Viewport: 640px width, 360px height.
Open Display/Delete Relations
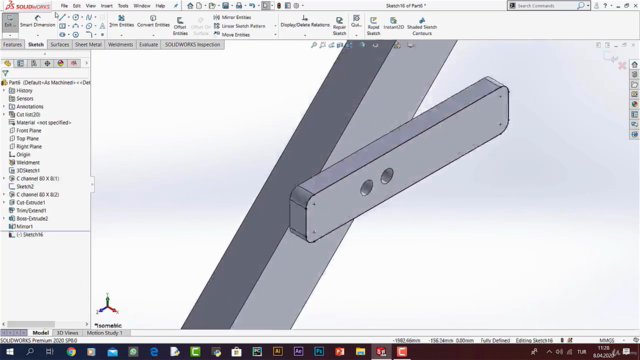305,21
